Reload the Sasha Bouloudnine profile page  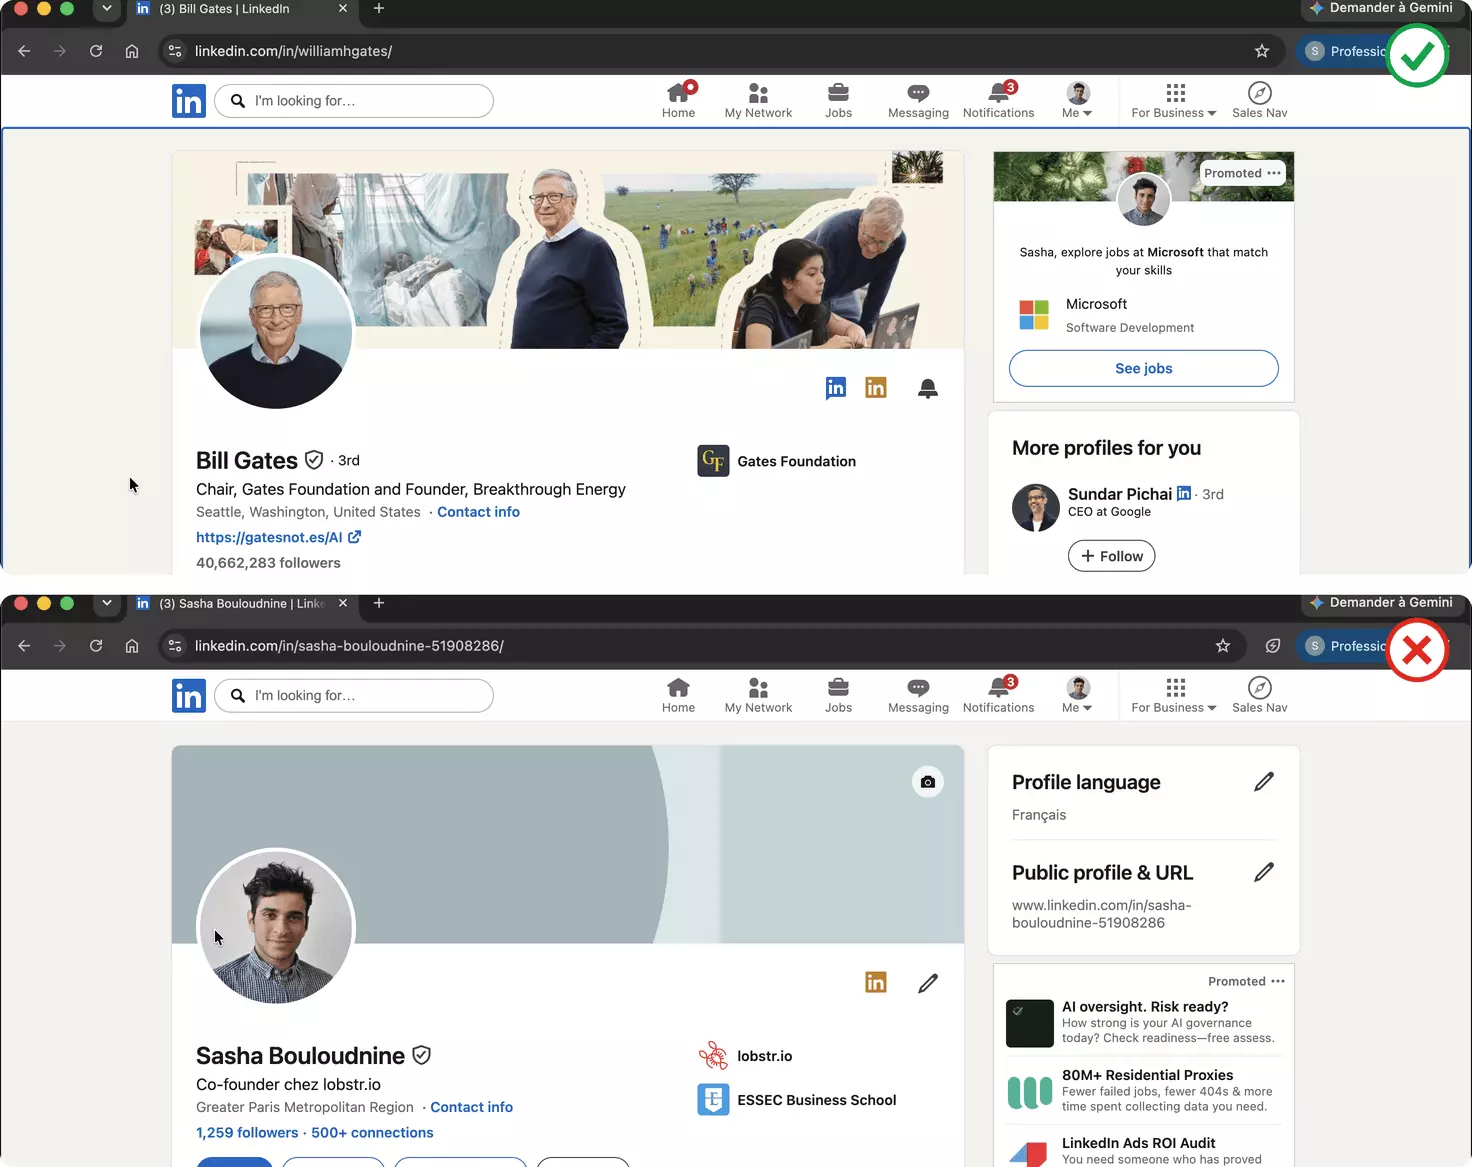coord(96,646)
